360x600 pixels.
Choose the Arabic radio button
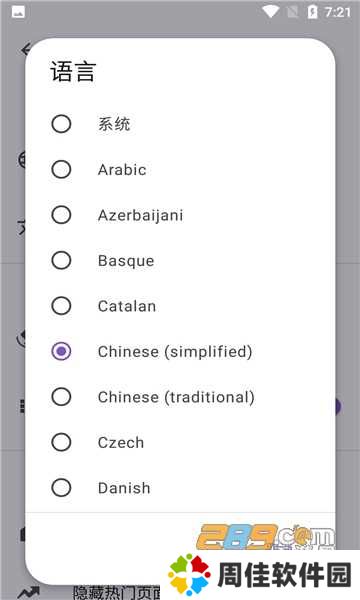pos(61,170)
